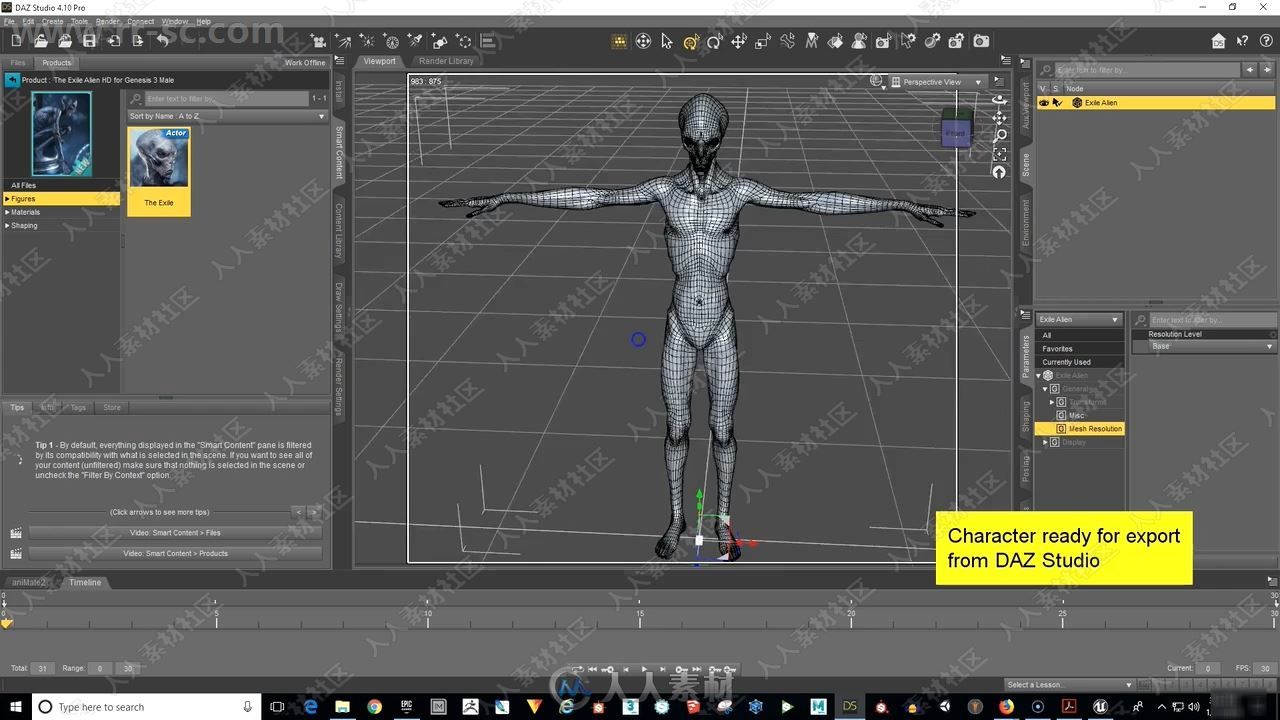Click Video: Smart Content > Files button
Viewport: 1280px width, 720px height.
point(175,533)
